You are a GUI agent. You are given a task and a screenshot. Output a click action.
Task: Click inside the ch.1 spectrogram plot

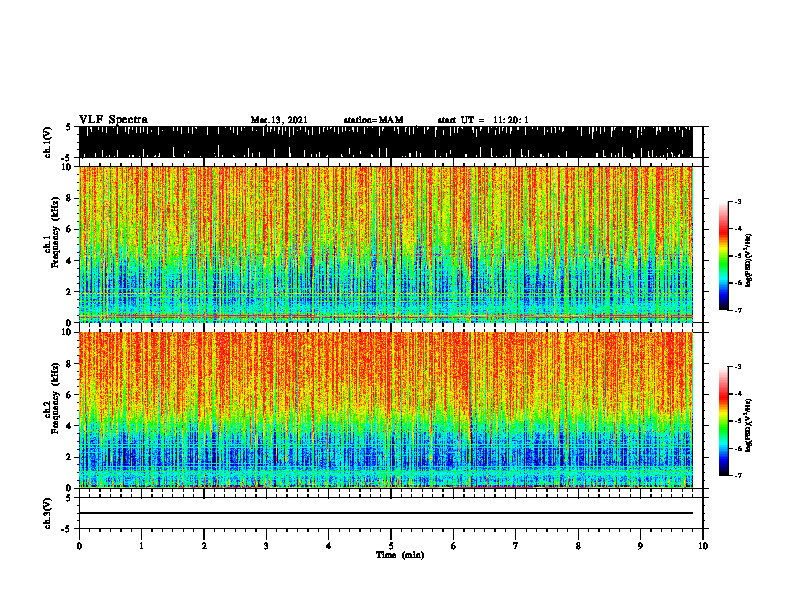[386, 244]
